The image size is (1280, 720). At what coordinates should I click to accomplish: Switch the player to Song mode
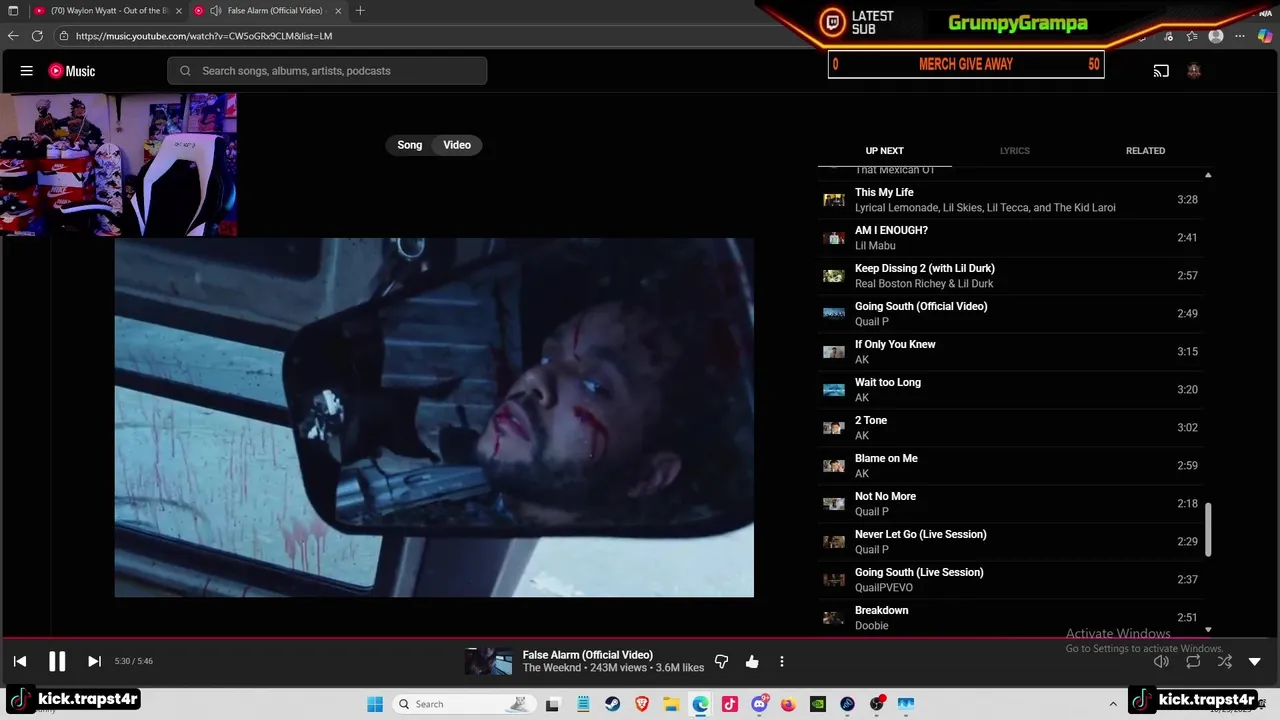(x=410, y=145)
